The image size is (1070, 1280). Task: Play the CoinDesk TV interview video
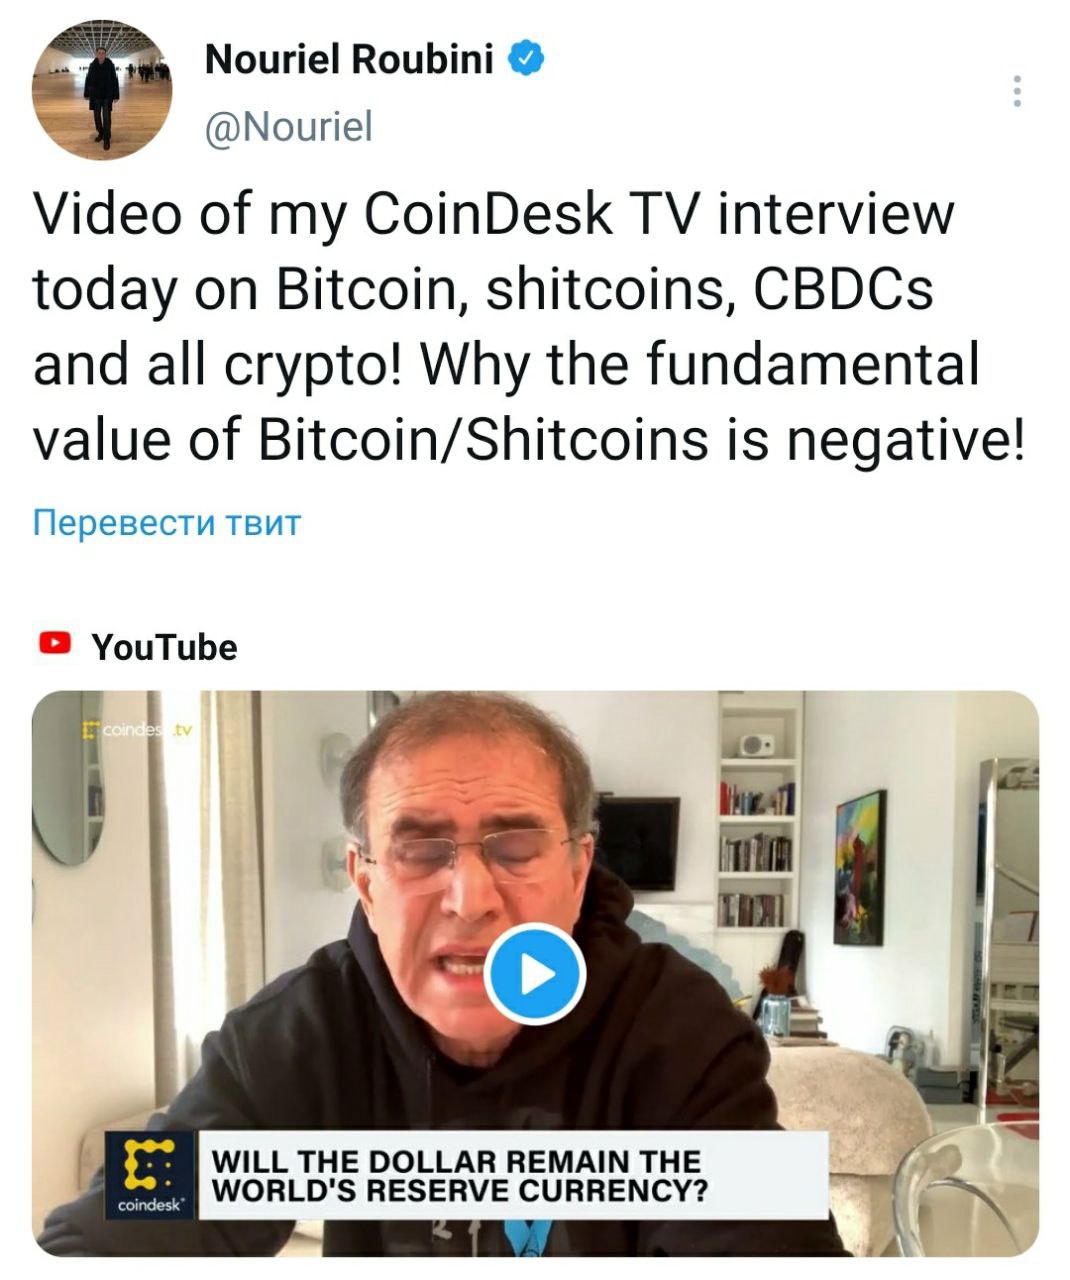(x=535, y=974)
